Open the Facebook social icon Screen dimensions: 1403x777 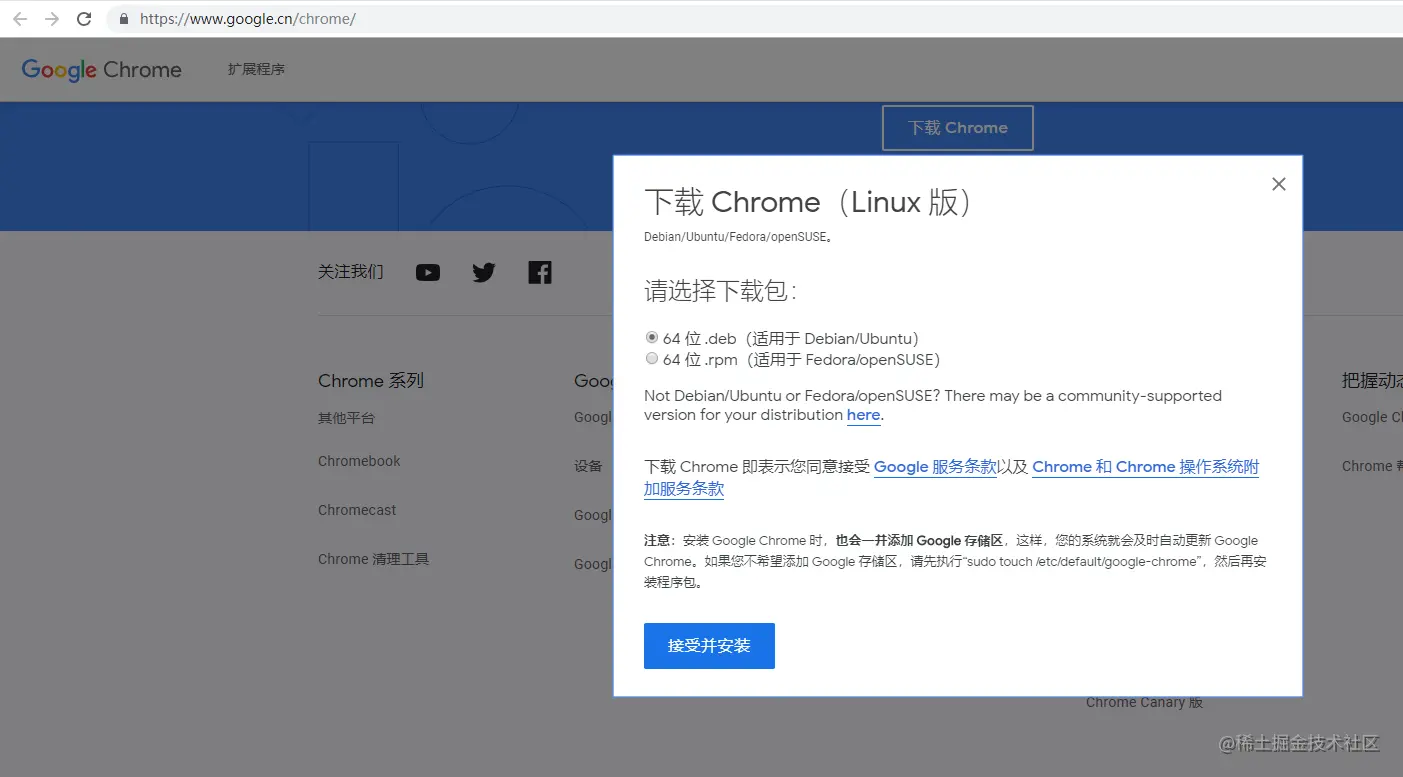coord(539,271)
